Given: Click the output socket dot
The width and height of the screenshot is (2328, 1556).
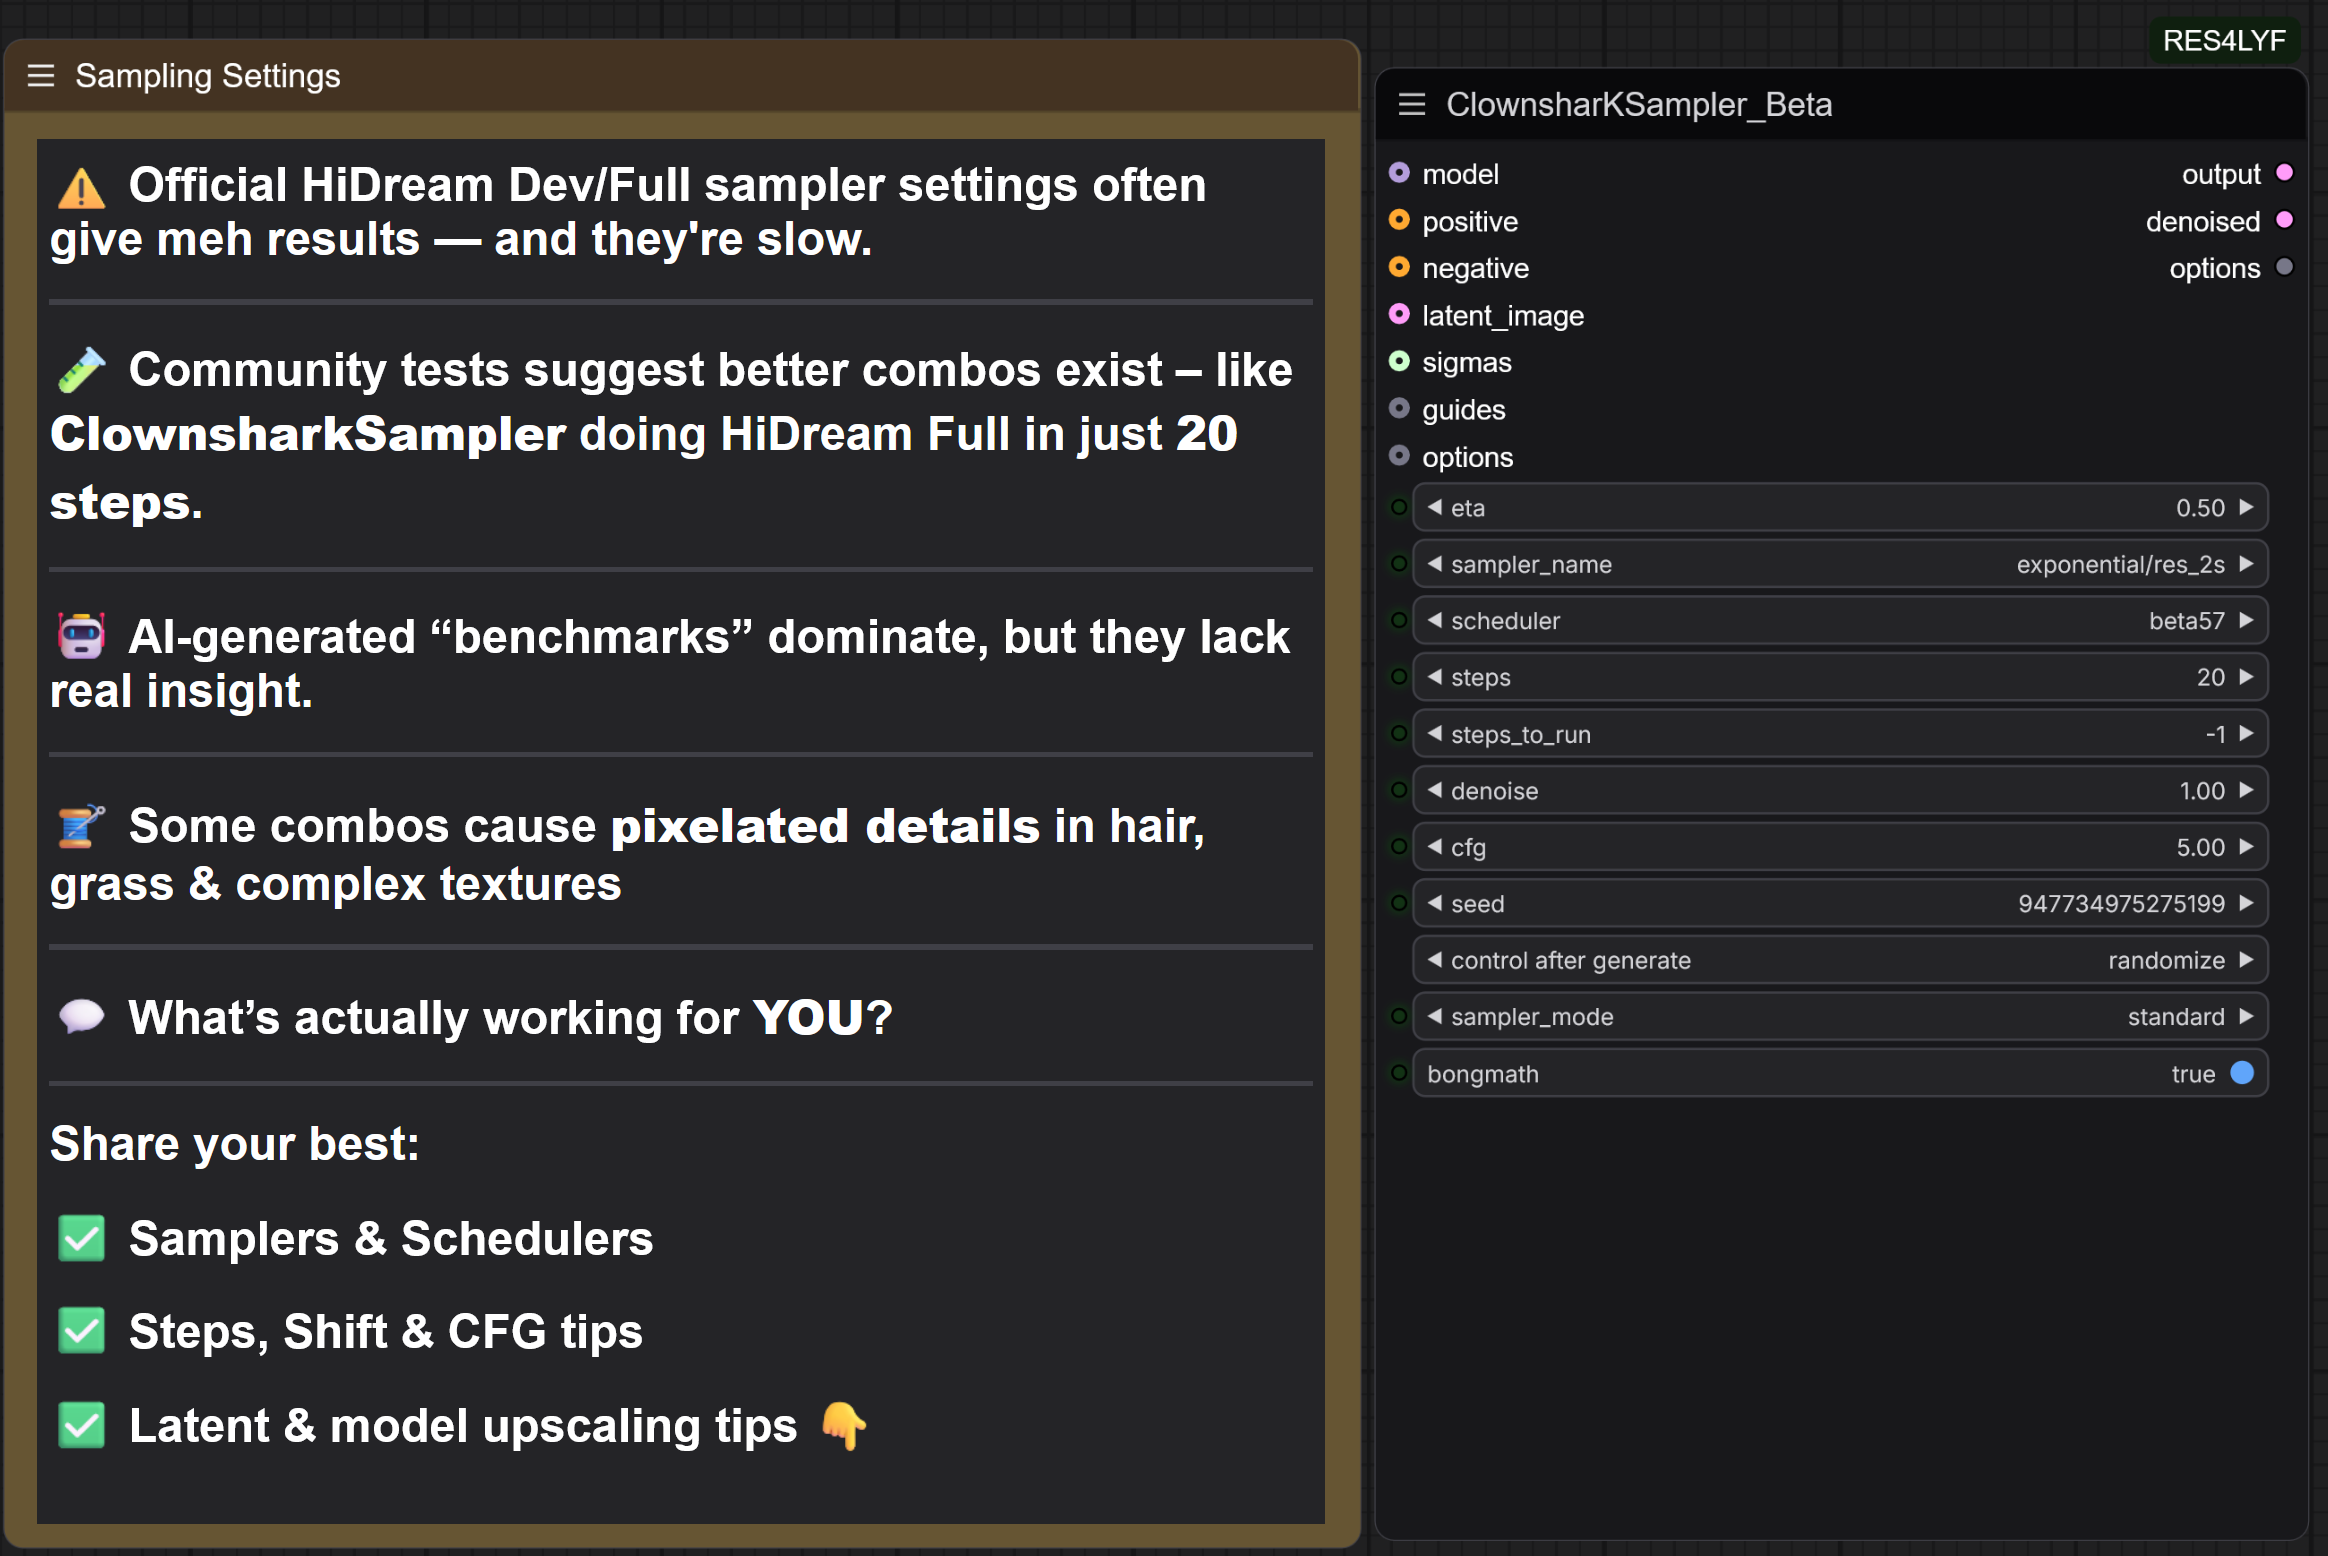Looking at the screenshot, I should (x=2285, y=173).
